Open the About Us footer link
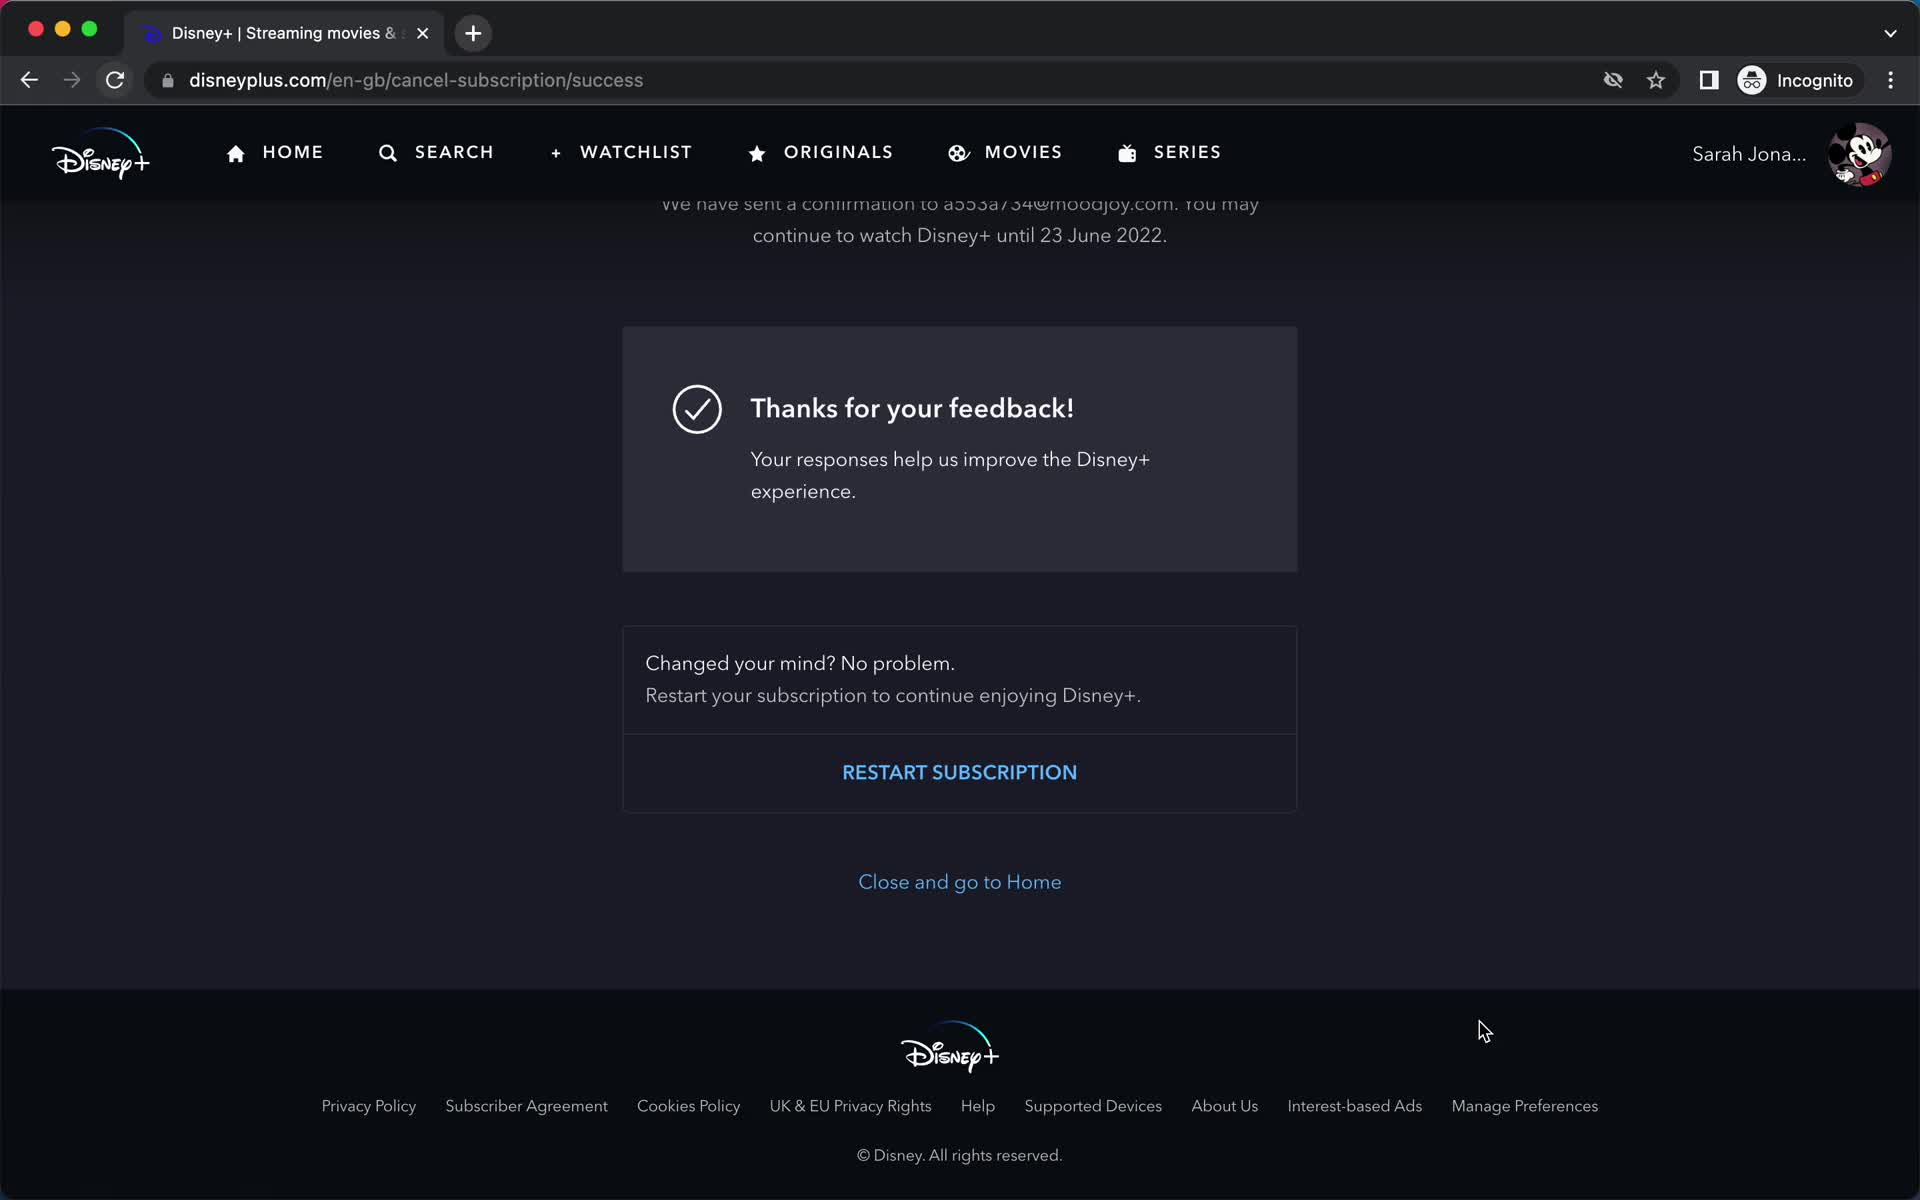Screen dimensions: 1920x1200 pyautogui.click(x=1225, y=1106)
